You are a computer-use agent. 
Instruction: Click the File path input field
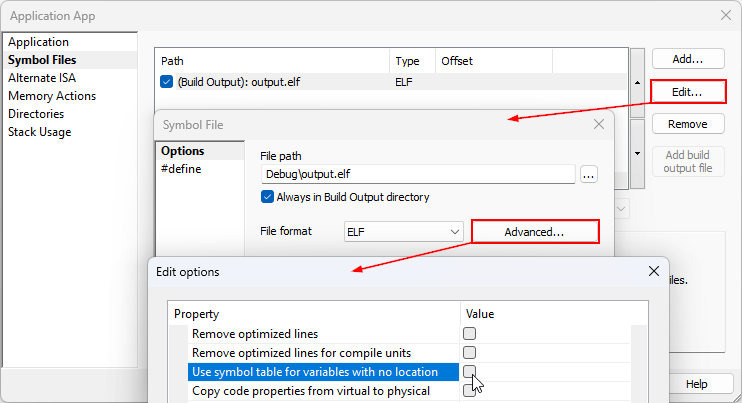pos(417,174)
